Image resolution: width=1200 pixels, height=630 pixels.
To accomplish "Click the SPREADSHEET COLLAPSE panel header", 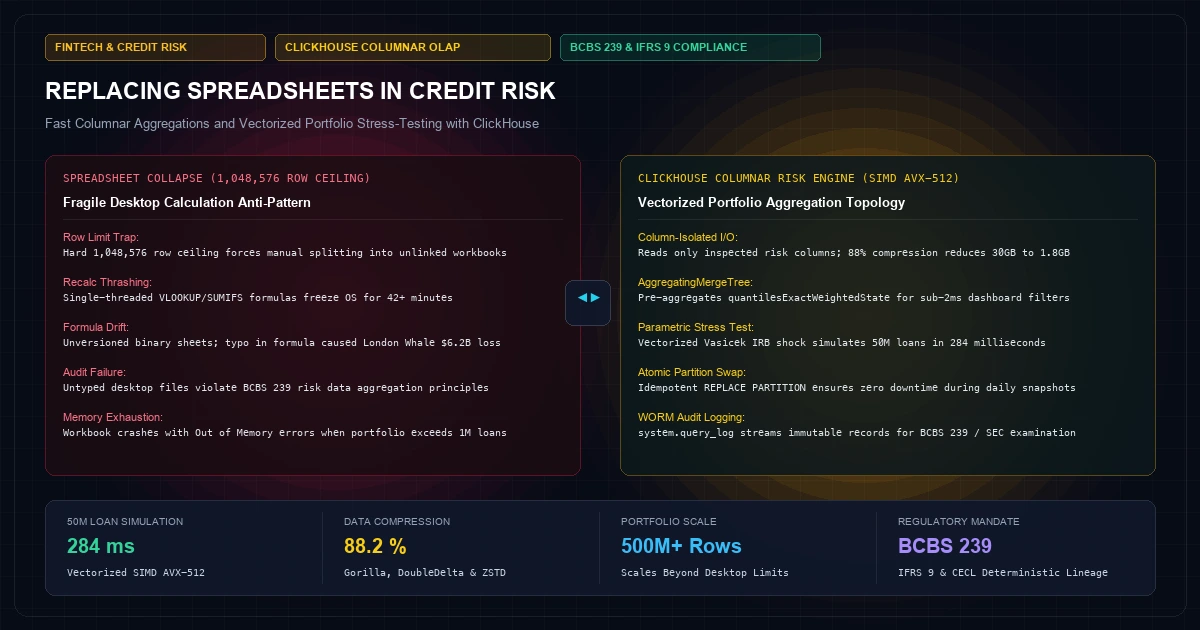I will 216,178.
